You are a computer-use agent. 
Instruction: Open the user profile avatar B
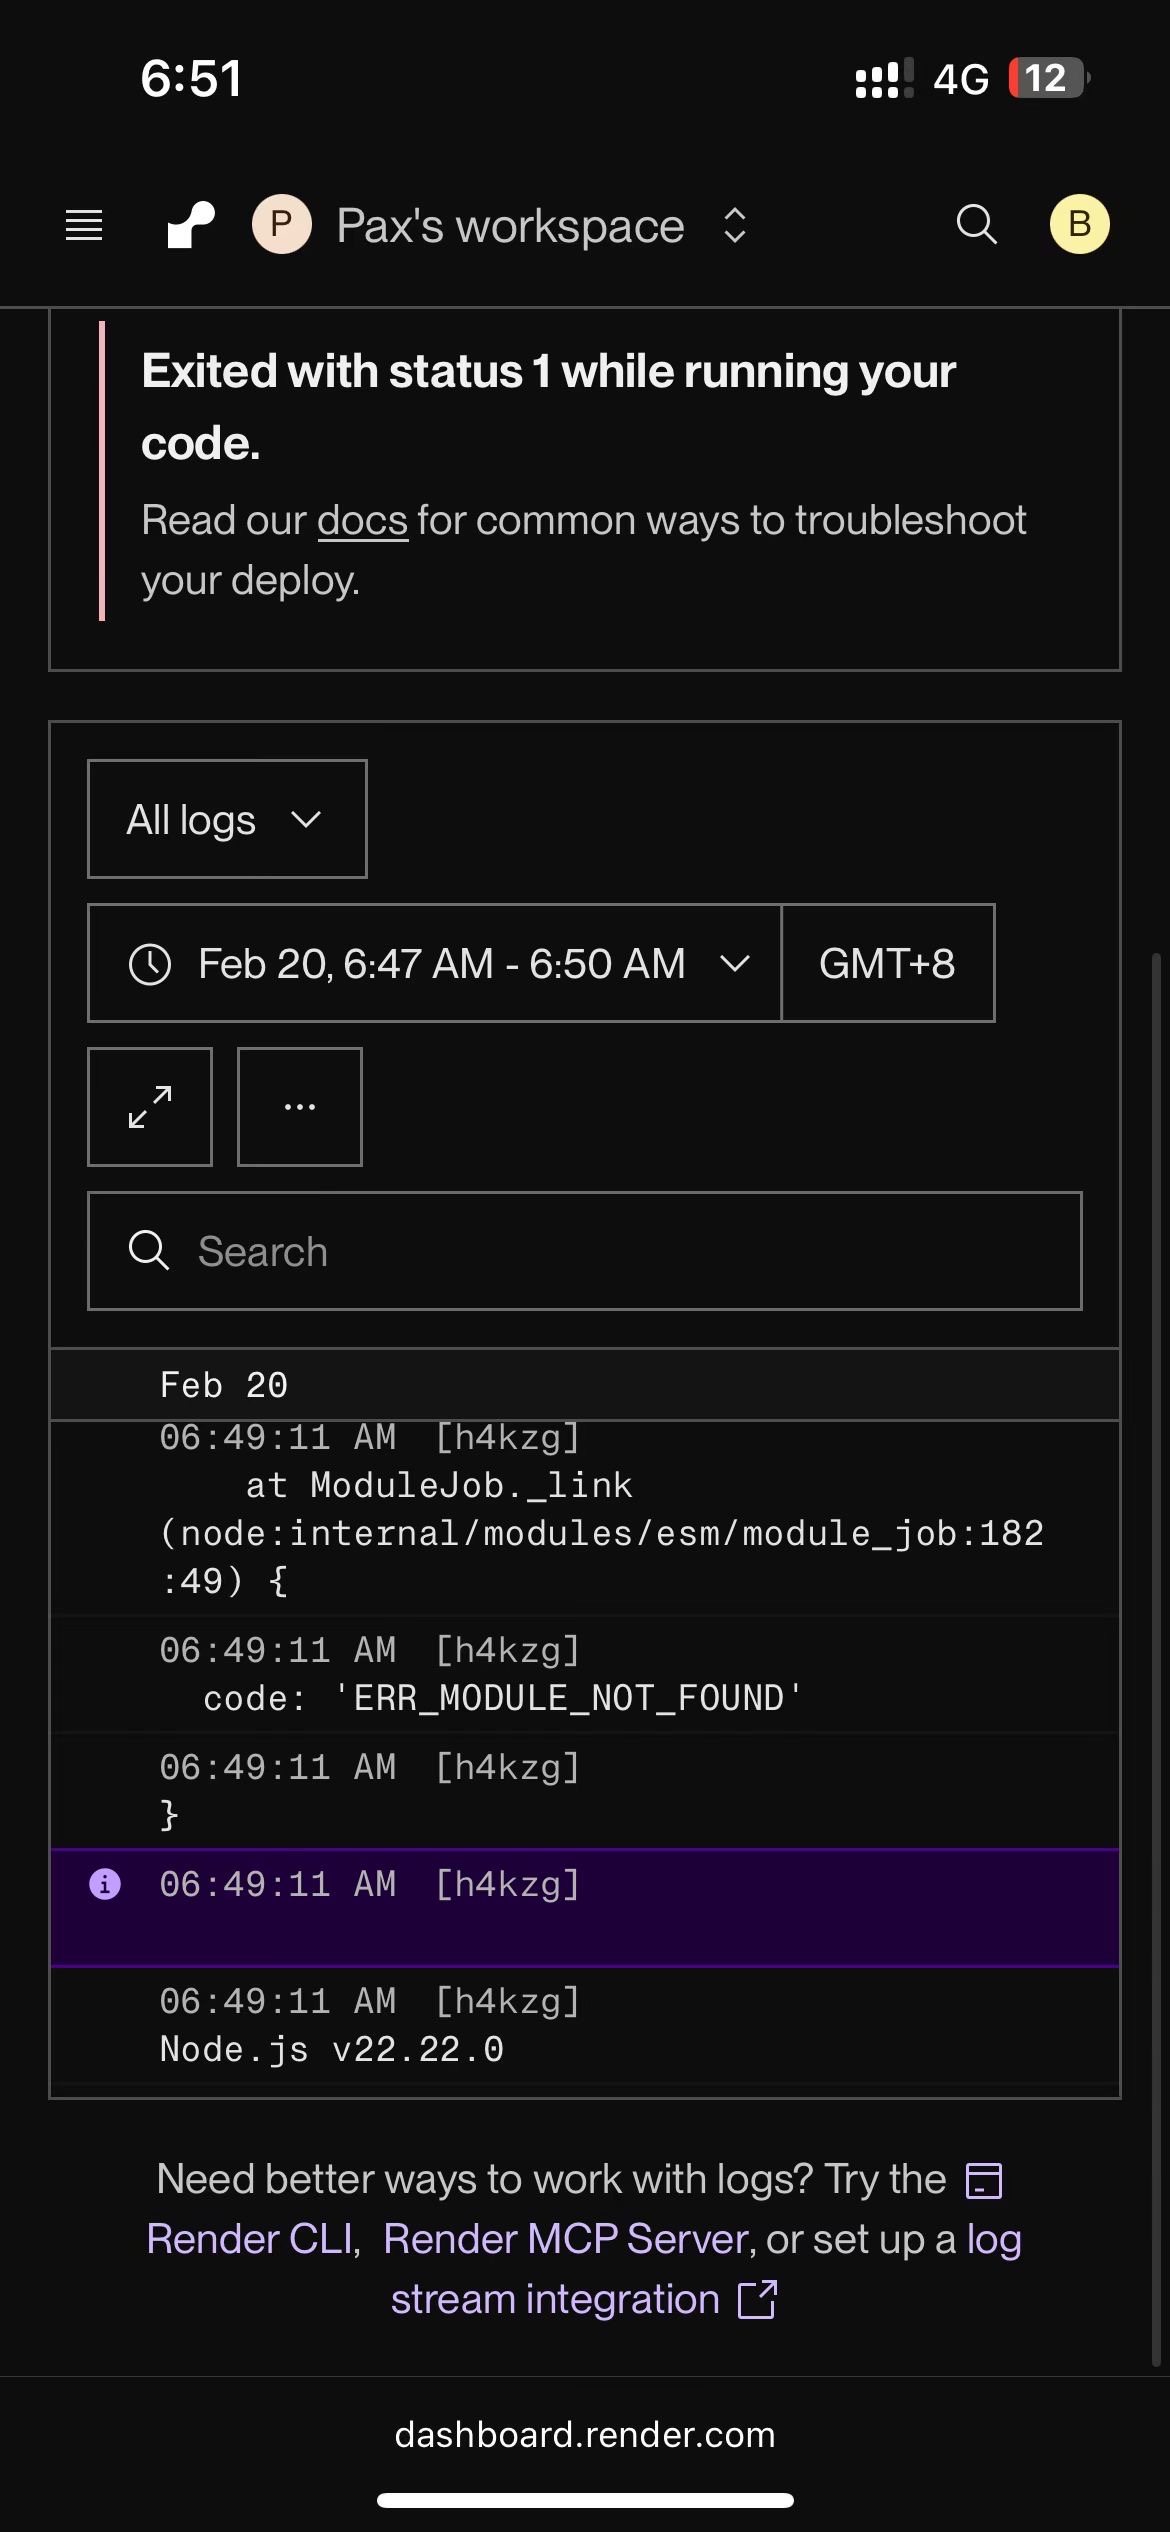pos(1079,224)
